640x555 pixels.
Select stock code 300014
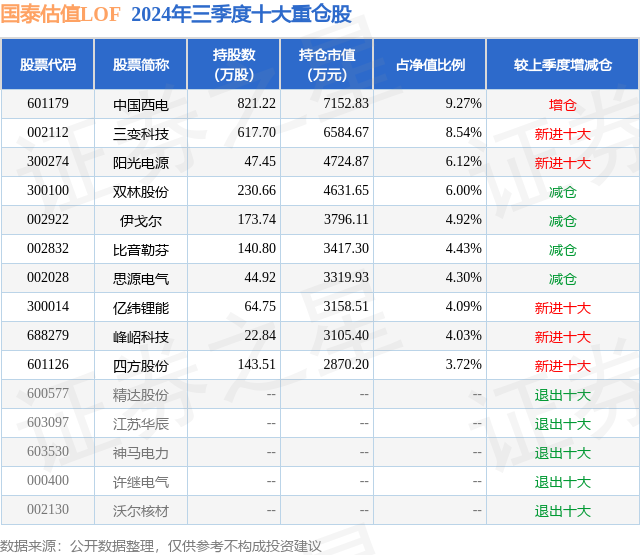point(48,306)
